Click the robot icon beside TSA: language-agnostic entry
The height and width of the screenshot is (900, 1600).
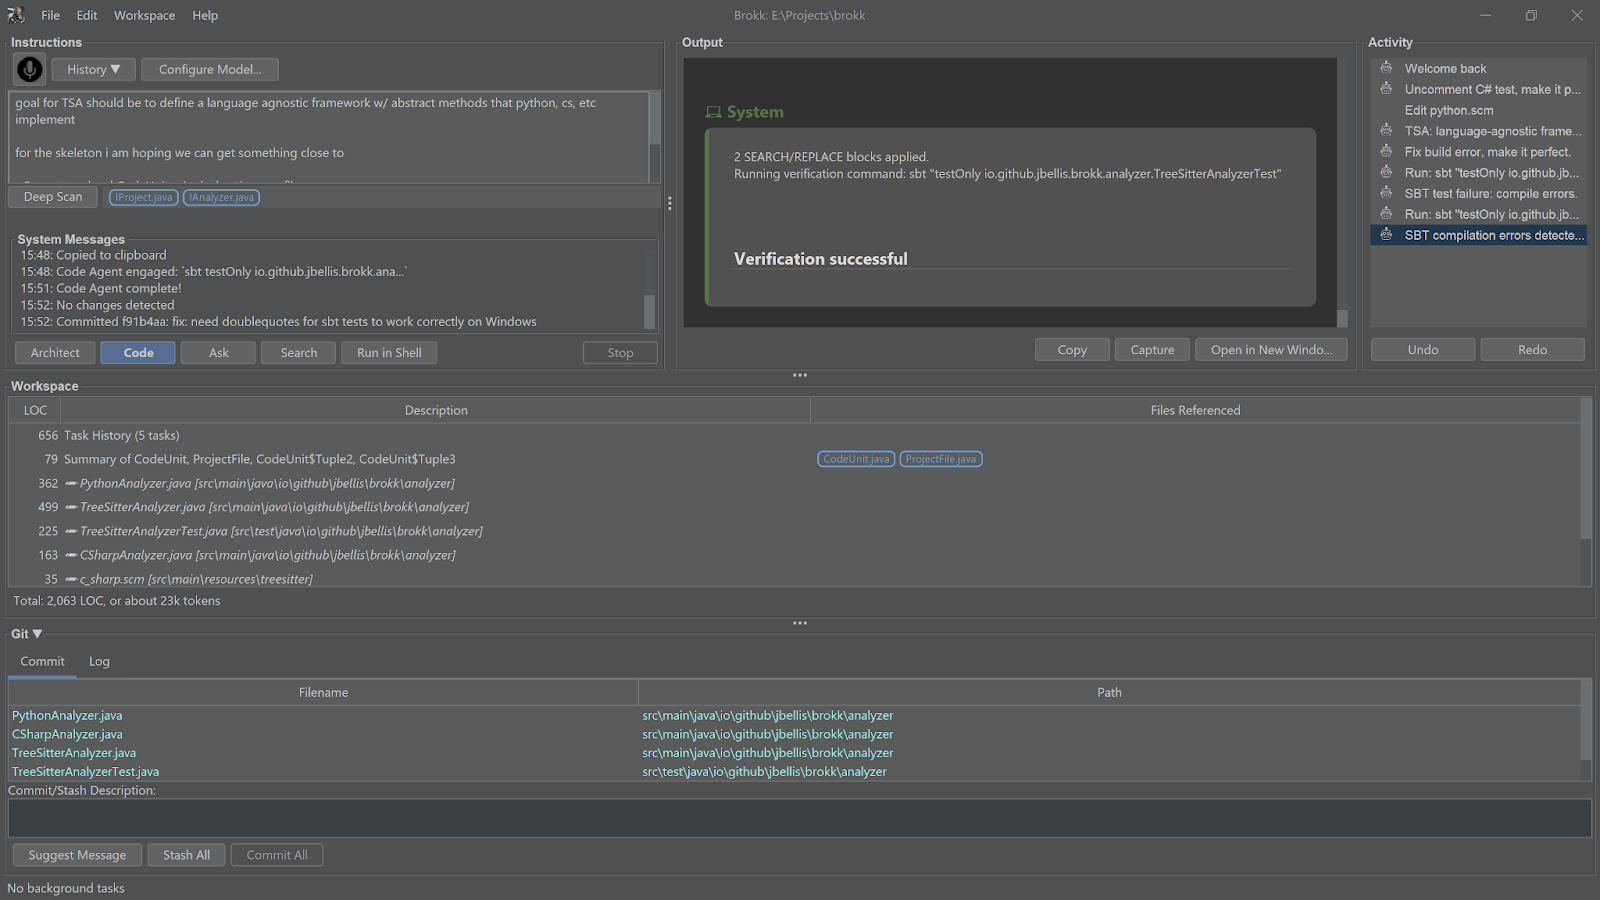coord(1386,130)
